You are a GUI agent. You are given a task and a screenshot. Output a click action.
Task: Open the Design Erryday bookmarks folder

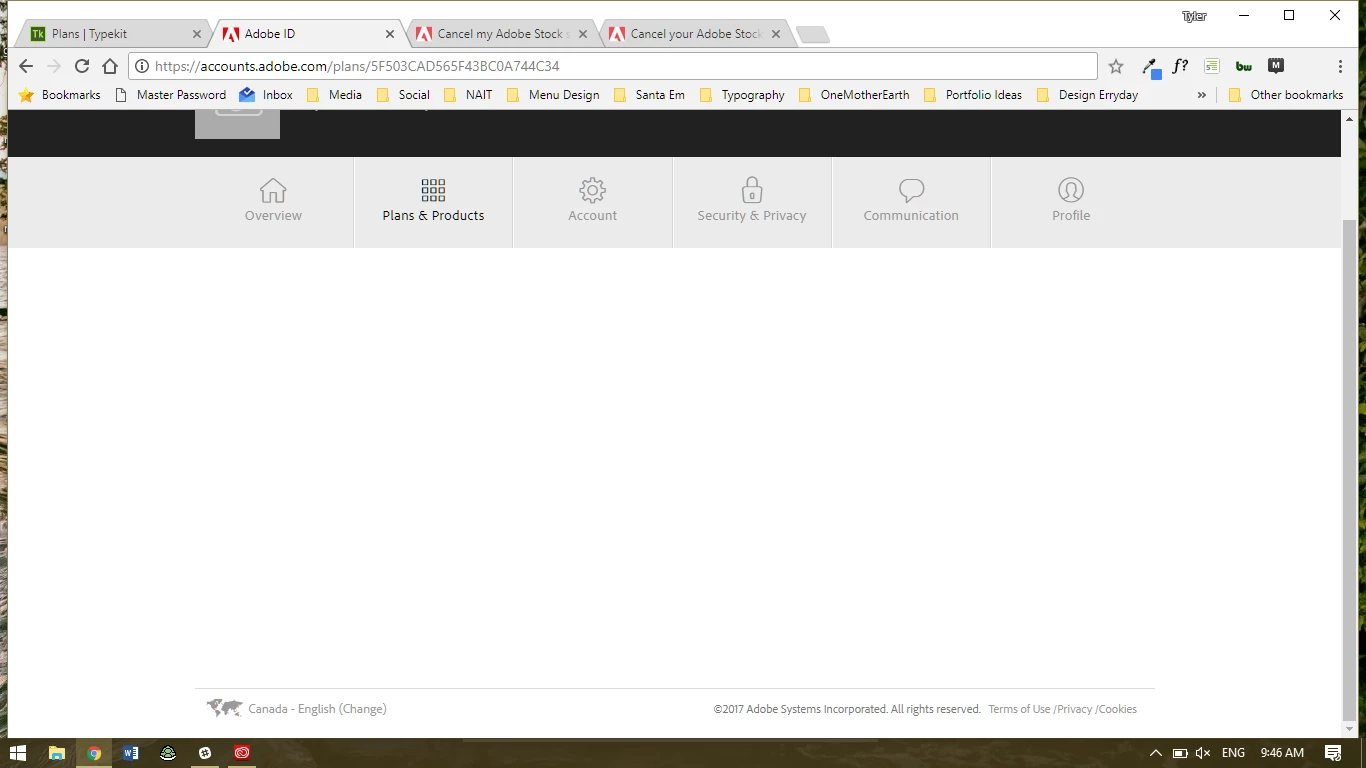click(1087, 95)
